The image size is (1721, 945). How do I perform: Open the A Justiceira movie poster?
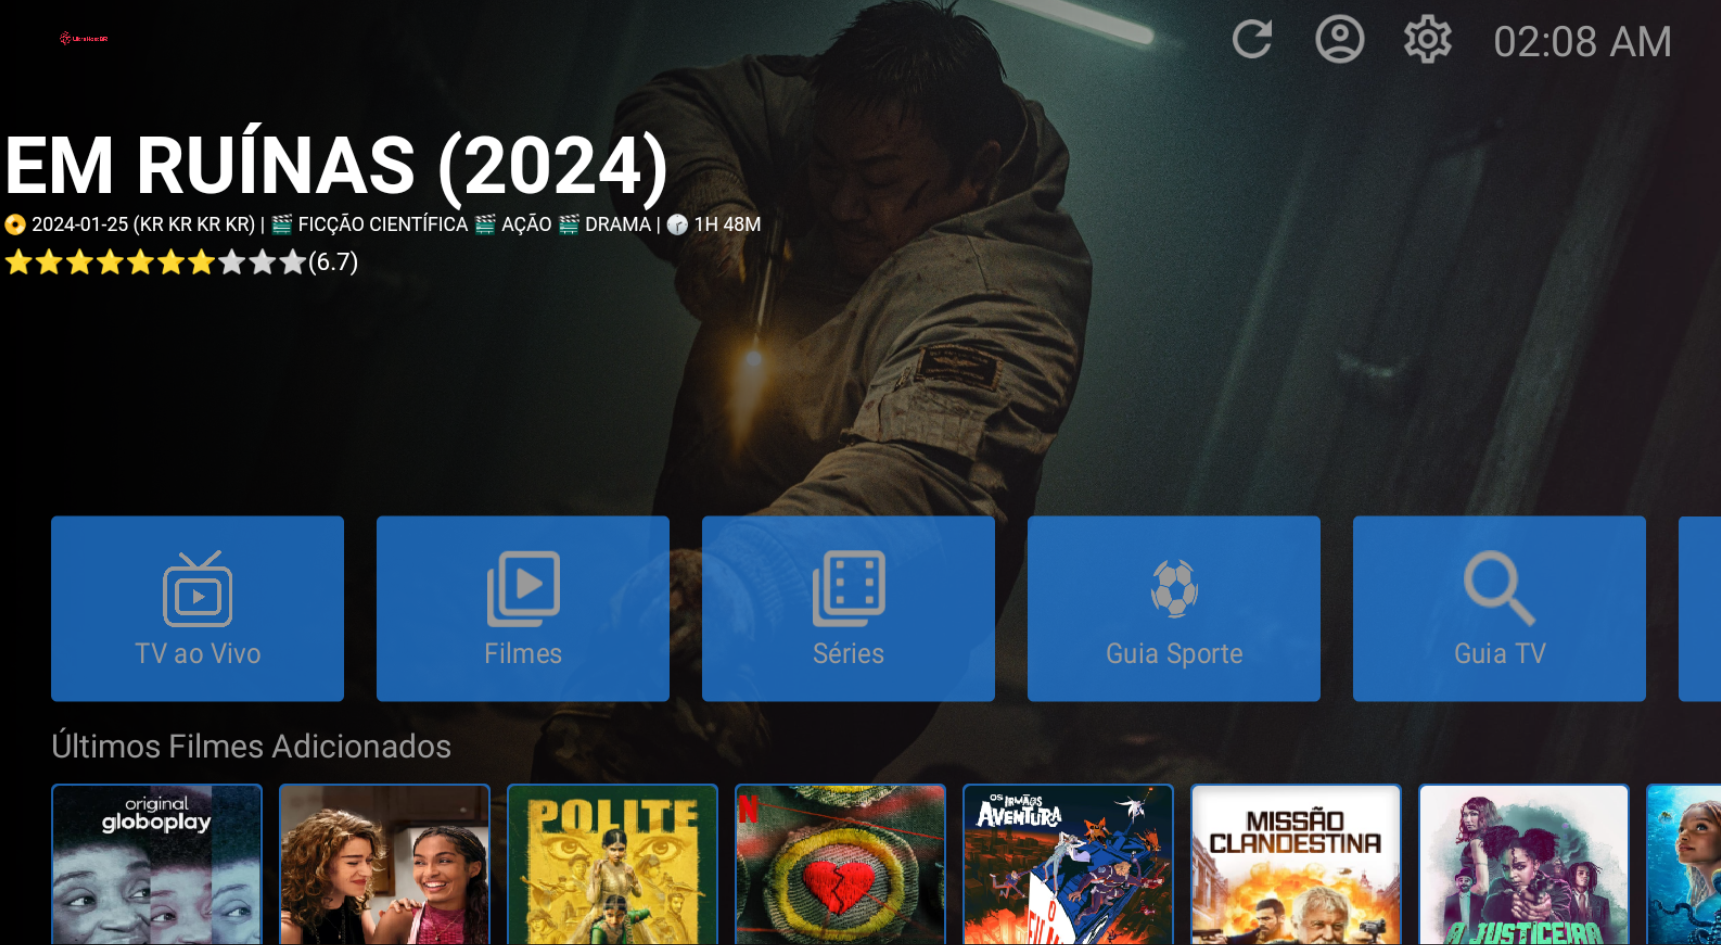1523,865
